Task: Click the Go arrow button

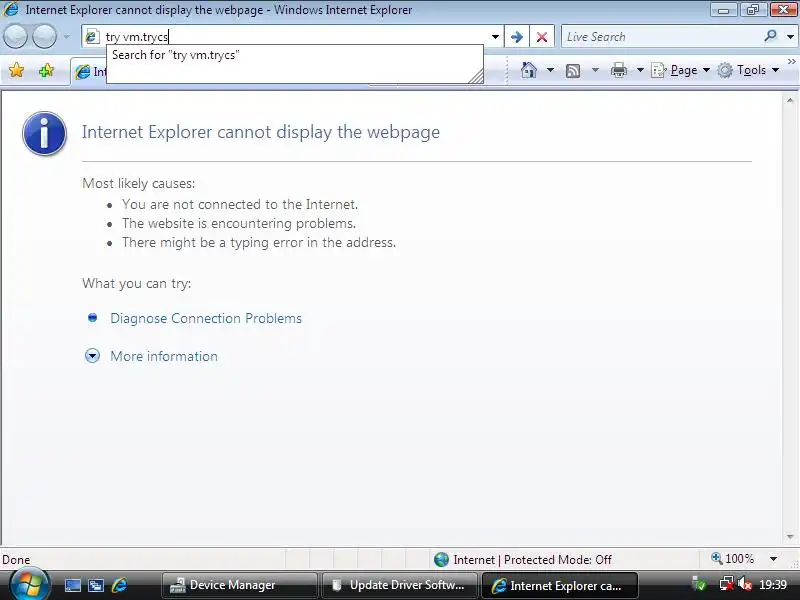Action: point(516,37)
